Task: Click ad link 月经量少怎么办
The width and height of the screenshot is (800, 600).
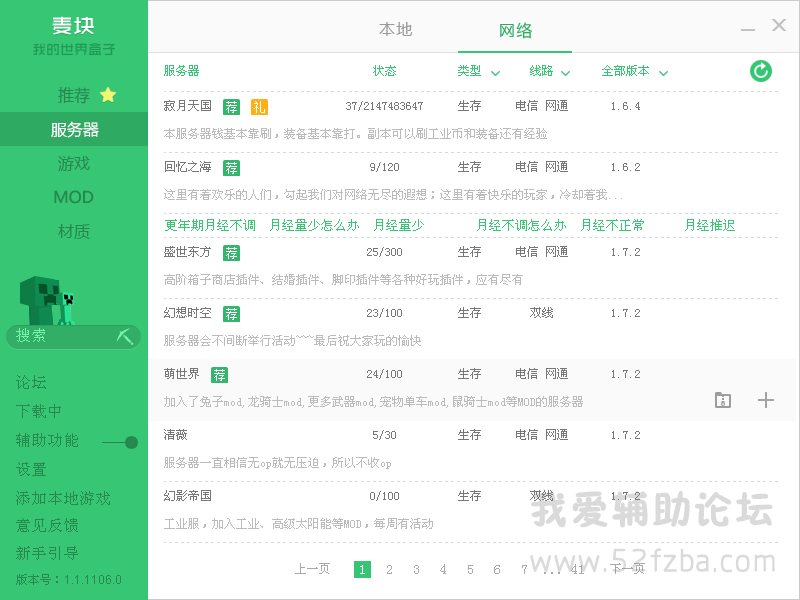Action: tap(314, 226)
